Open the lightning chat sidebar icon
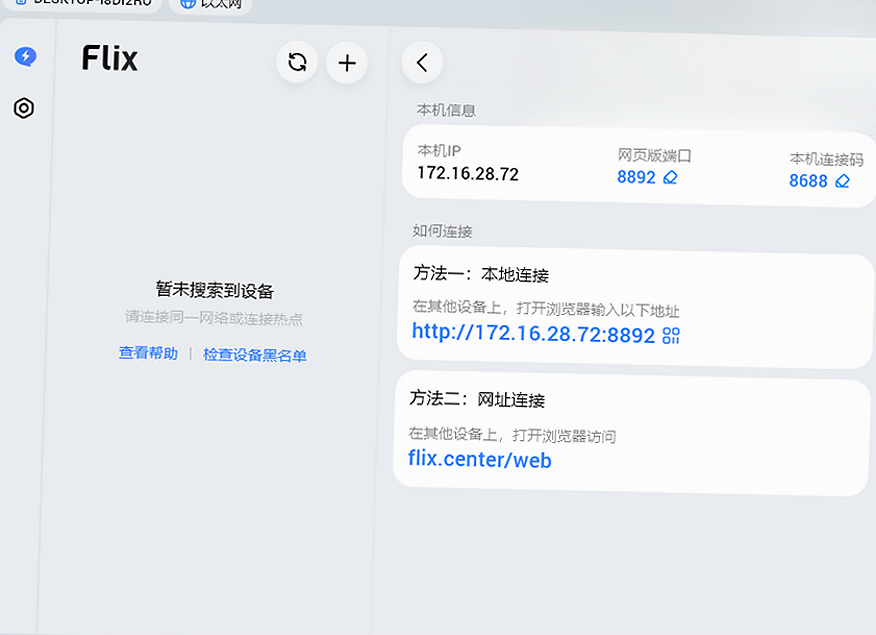 pyautogui.click(x=26, y=56)
